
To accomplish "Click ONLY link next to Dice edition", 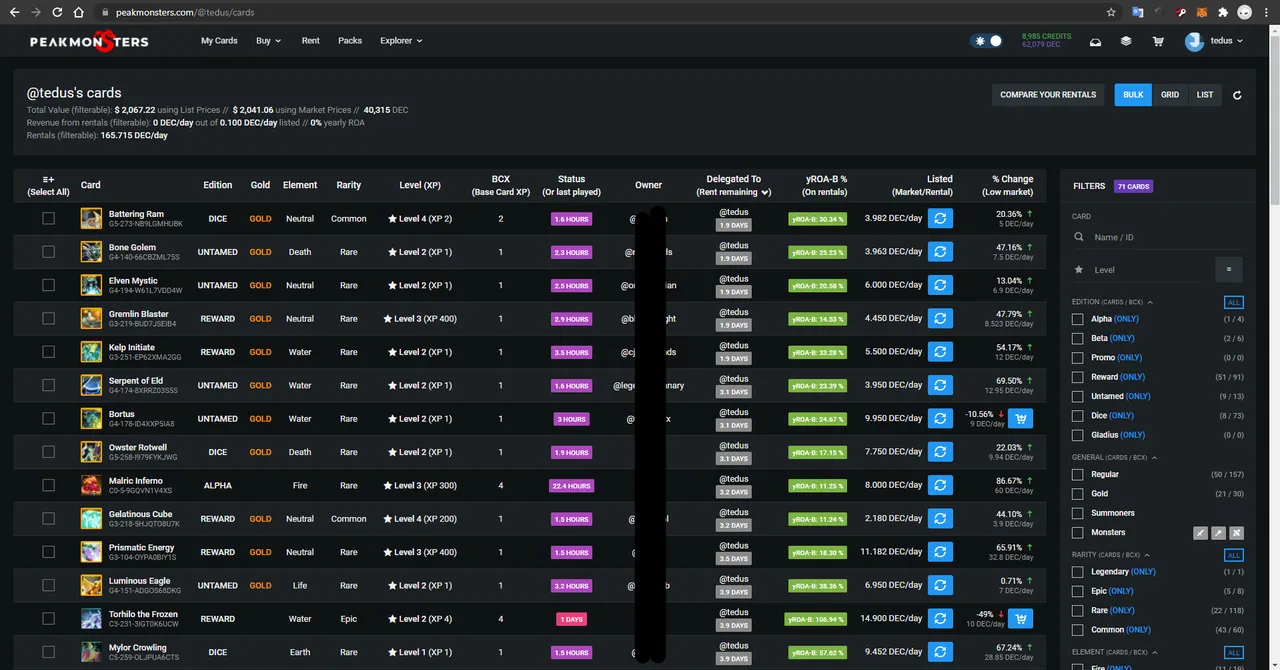I will click(1122, 416).
